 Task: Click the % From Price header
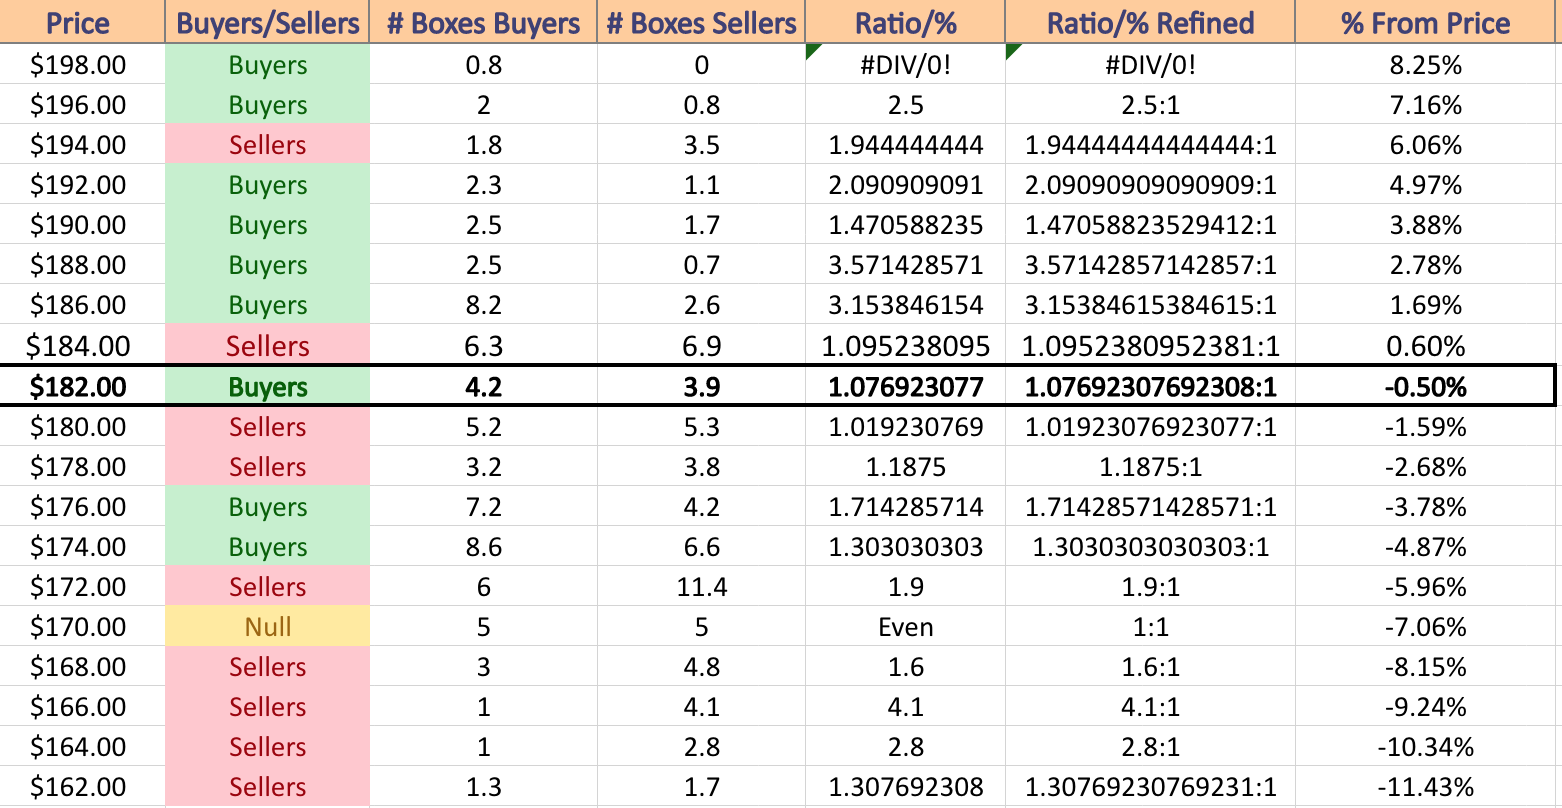click(x=1426, y=22)
